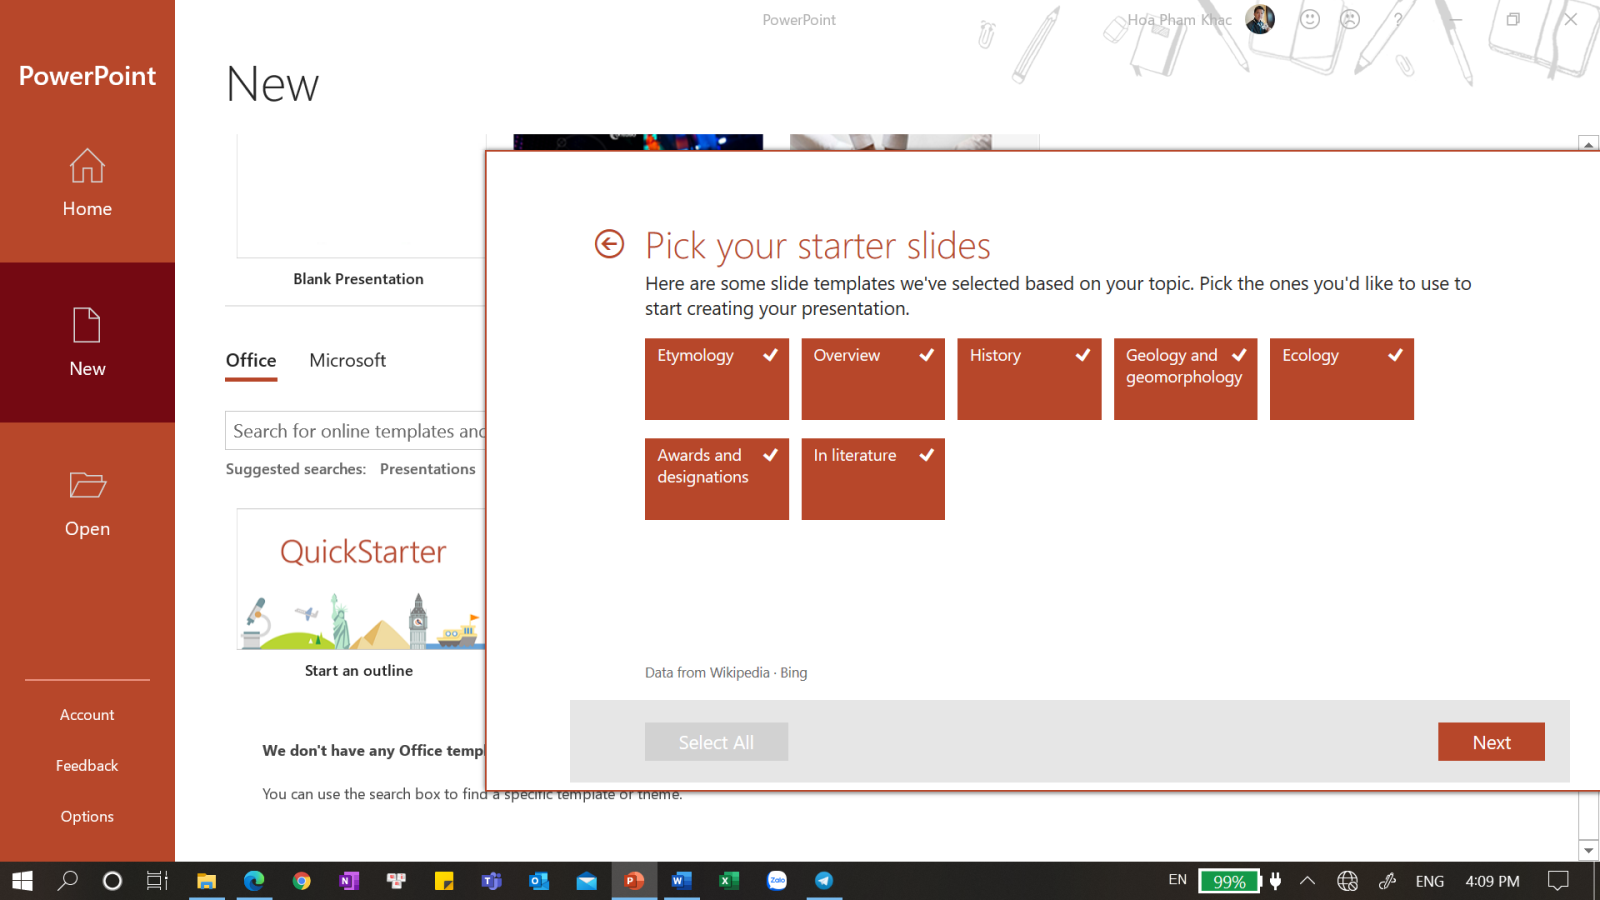Click Hoa Pham Khac's profile picture
This screenshot has width=1600, height=900.
(1259, 19)
